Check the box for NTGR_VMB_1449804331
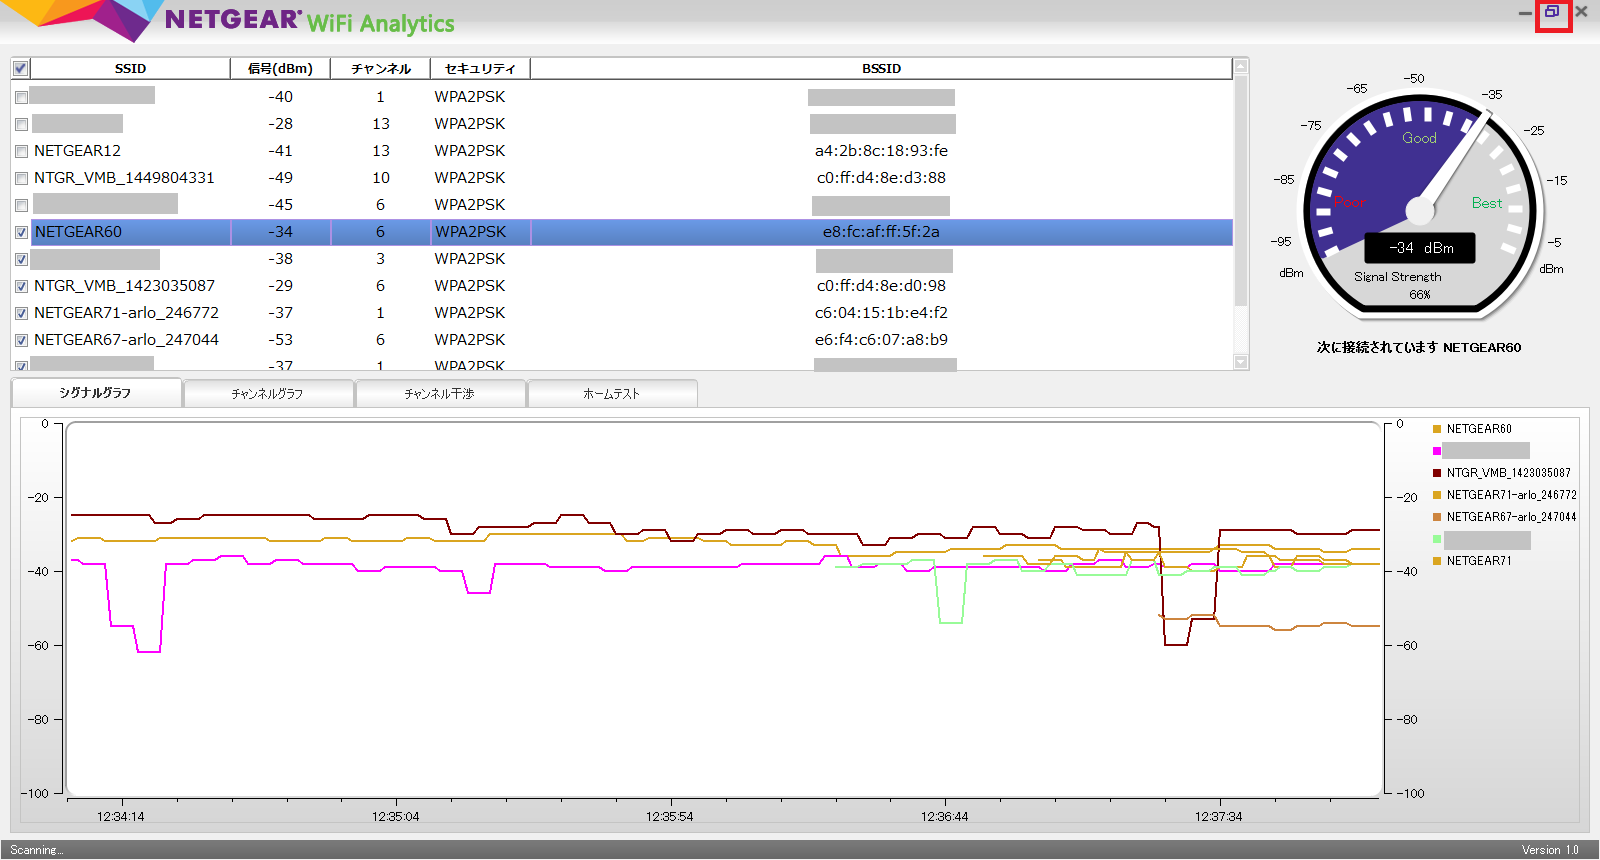Viewport: 1600px width, 860px height. pyautogui.click(x=21, y=179)
